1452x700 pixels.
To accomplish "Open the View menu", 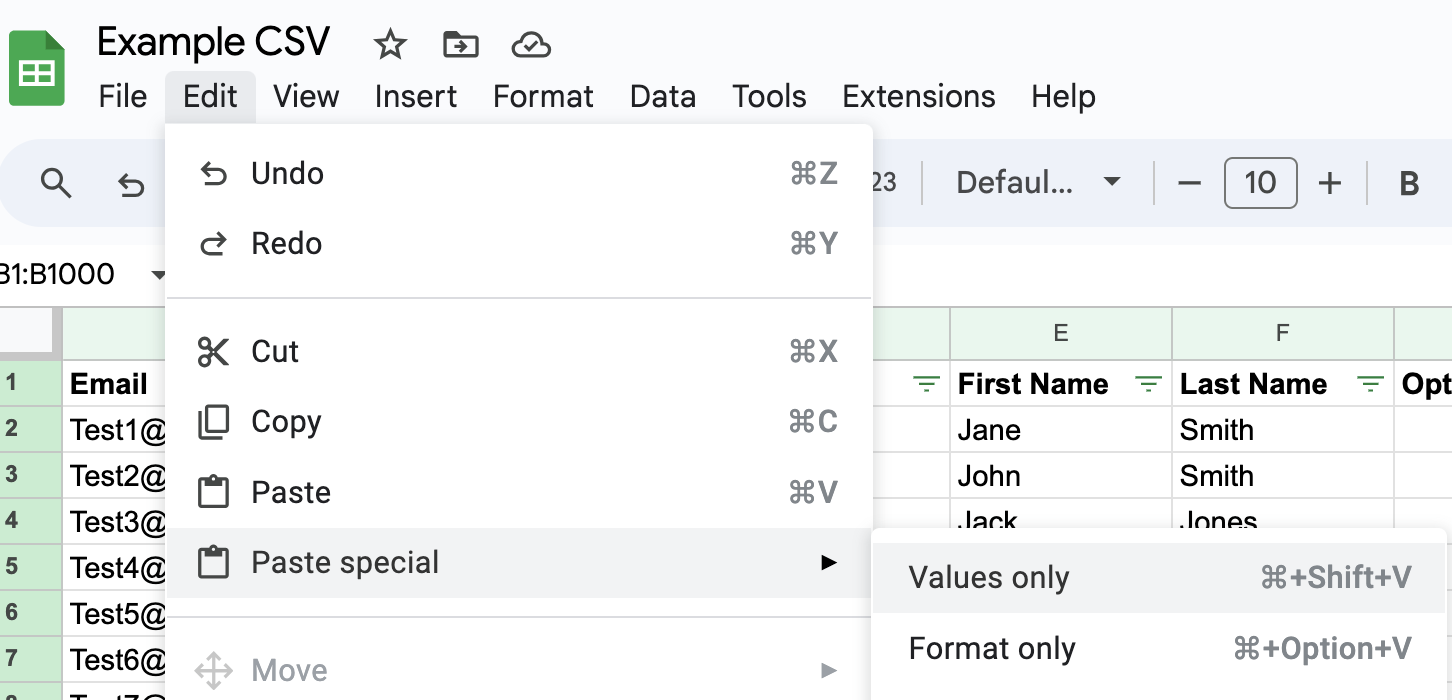I will 306,96.
